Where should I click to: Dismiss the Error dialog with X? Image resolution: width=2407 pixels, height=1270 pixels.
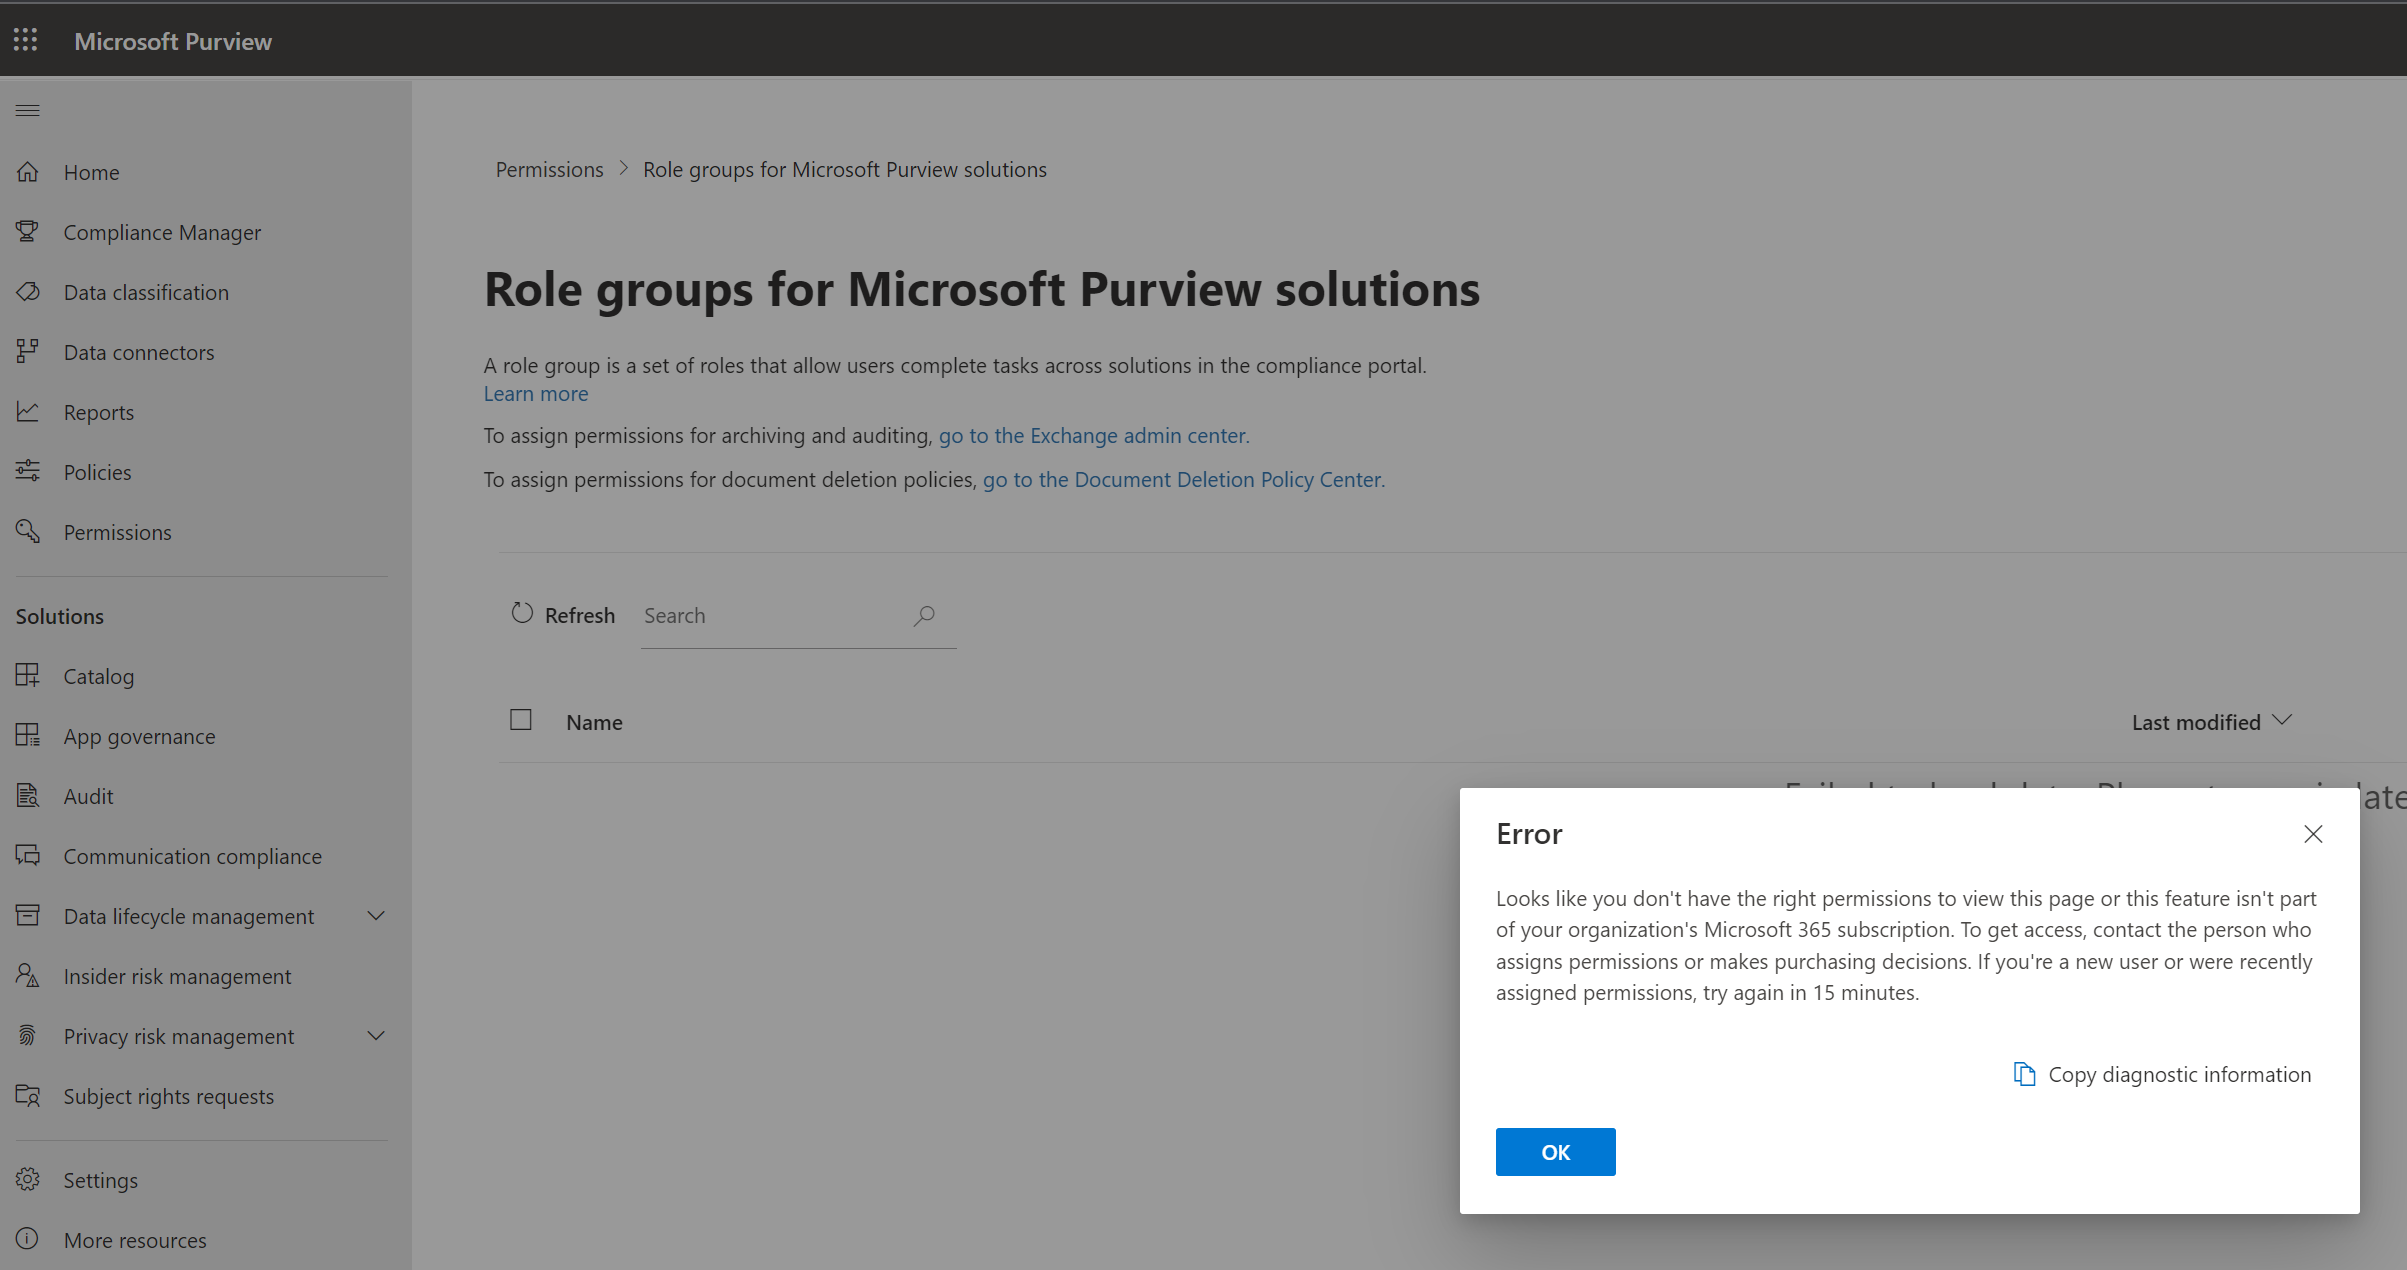point(2313,834)
